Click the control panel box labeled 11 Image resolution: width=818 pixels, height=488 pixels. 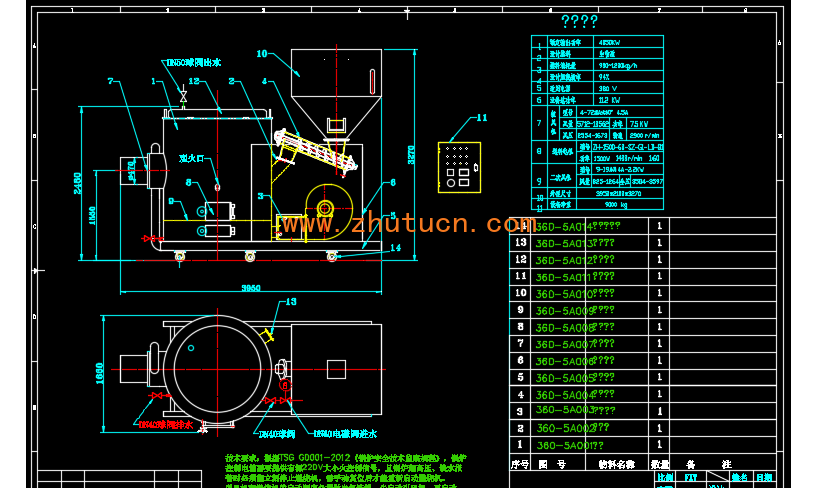coord(459,165)
